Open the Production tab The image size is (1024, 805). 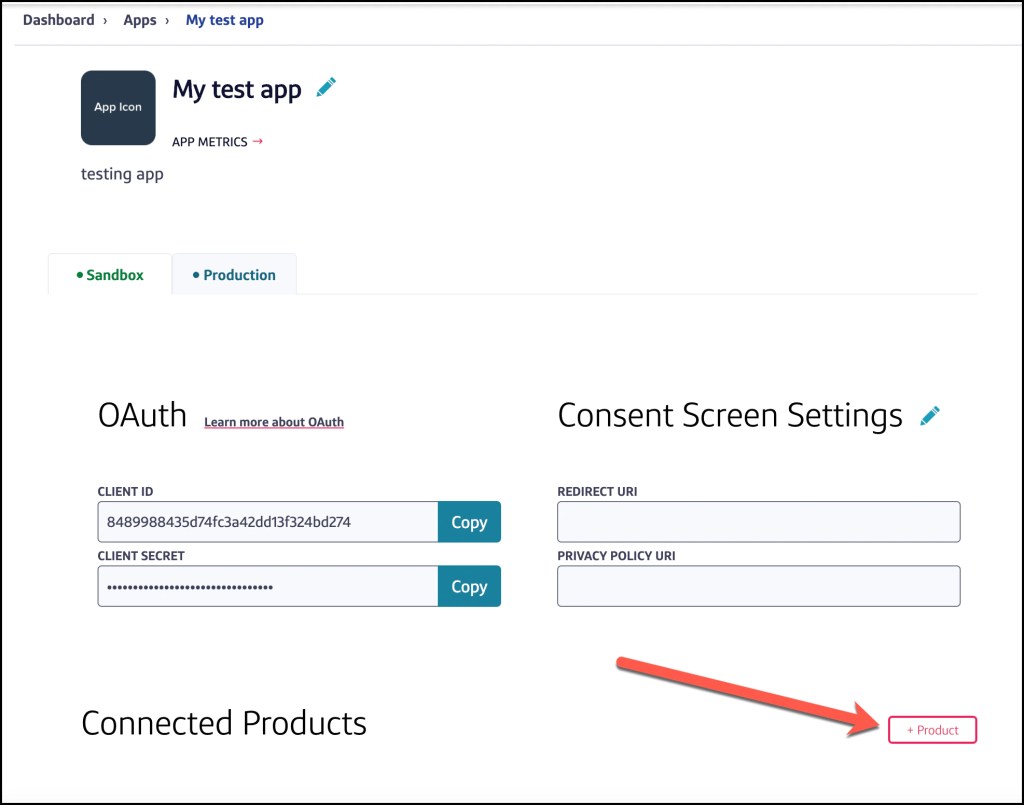click(234, 275)
